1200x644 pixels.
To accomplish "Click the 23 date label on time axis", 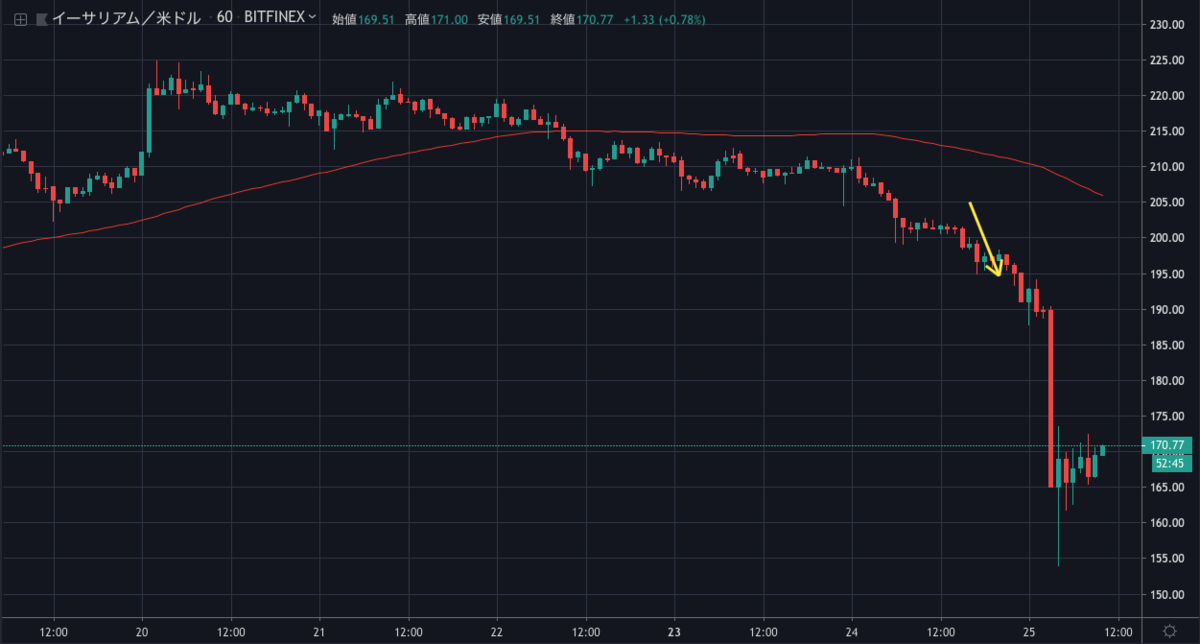I will (x=675, y=632).
